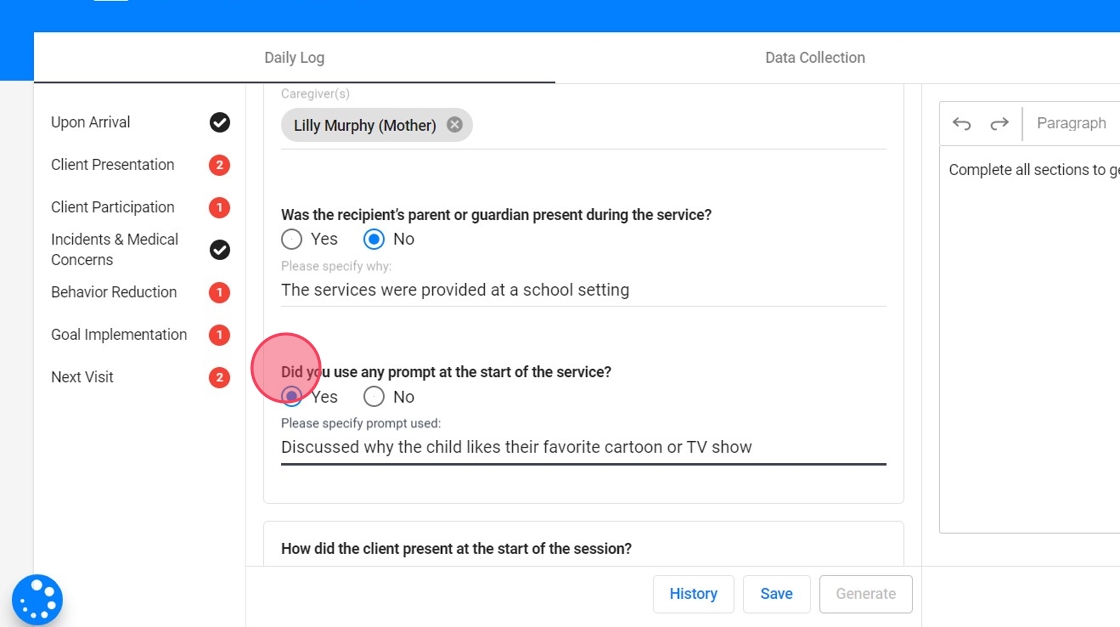The height and width of the screenshot is (627, 1120).
Task: Click the Incidents & Medical Concerns checkmark
Action: click(220, 249)
